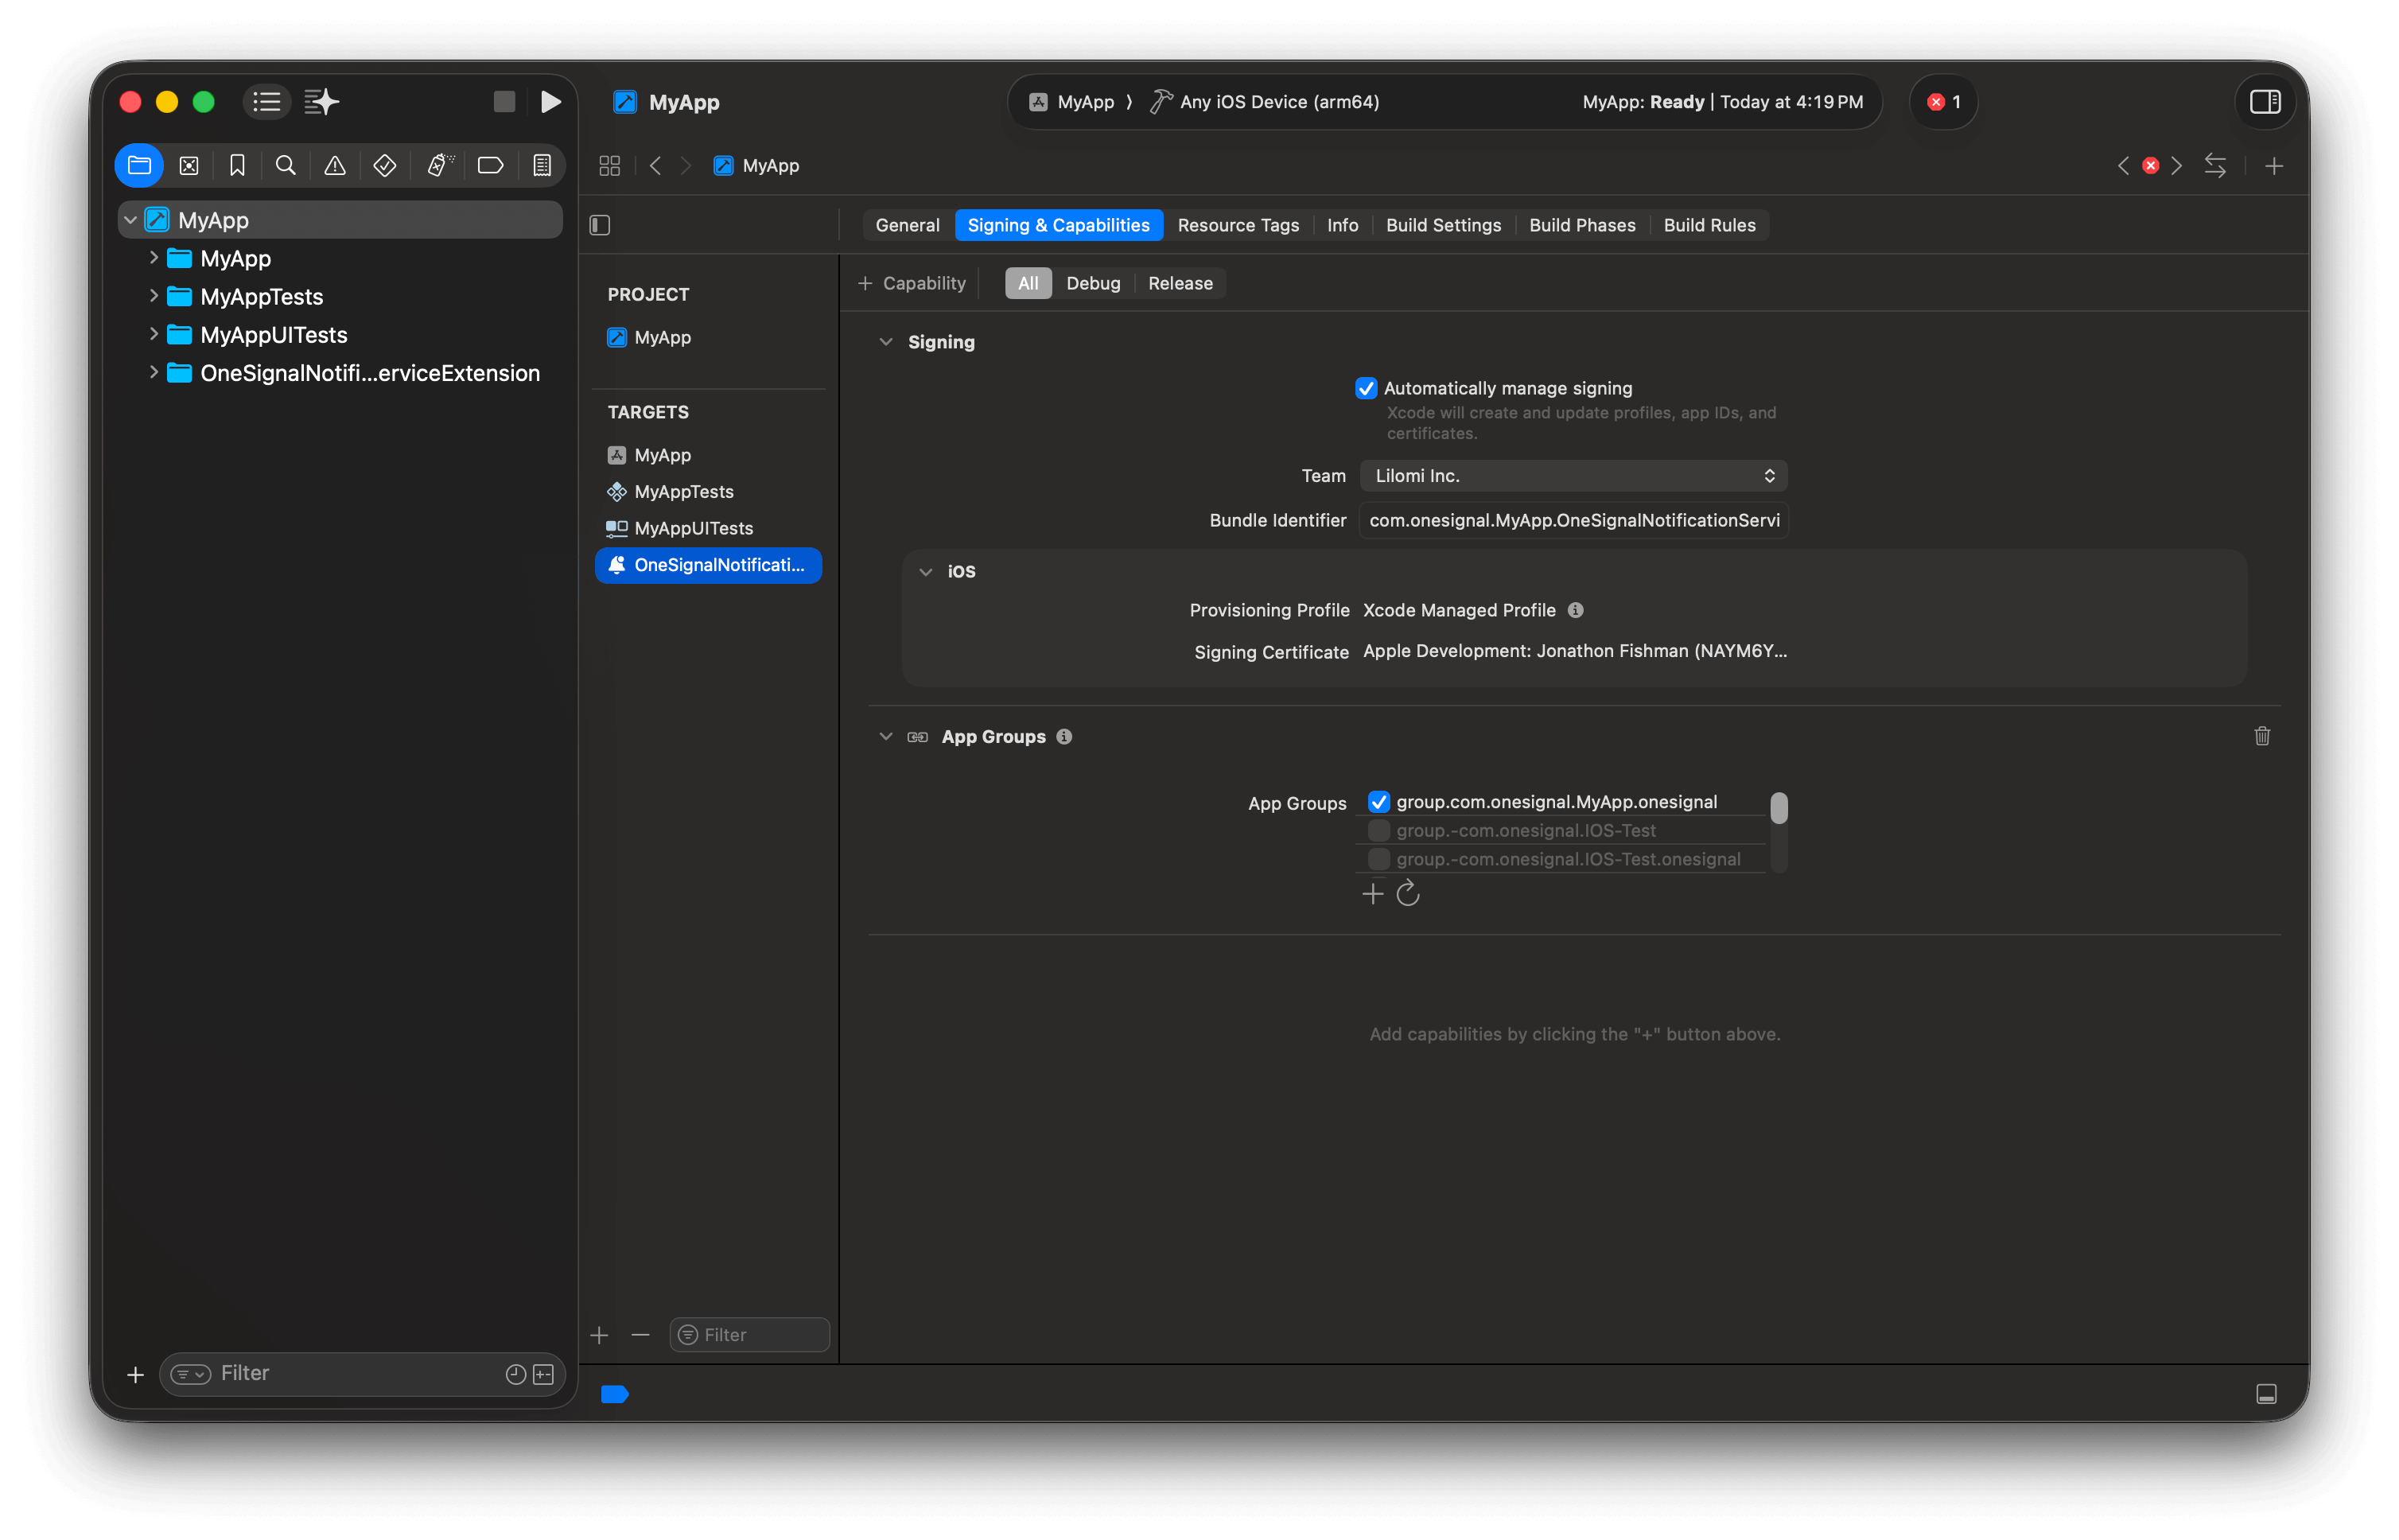Viewport: 2399px width, 1540px height.
Task: Open the bookmark navigator icon
Action: [x=237, y=166]
